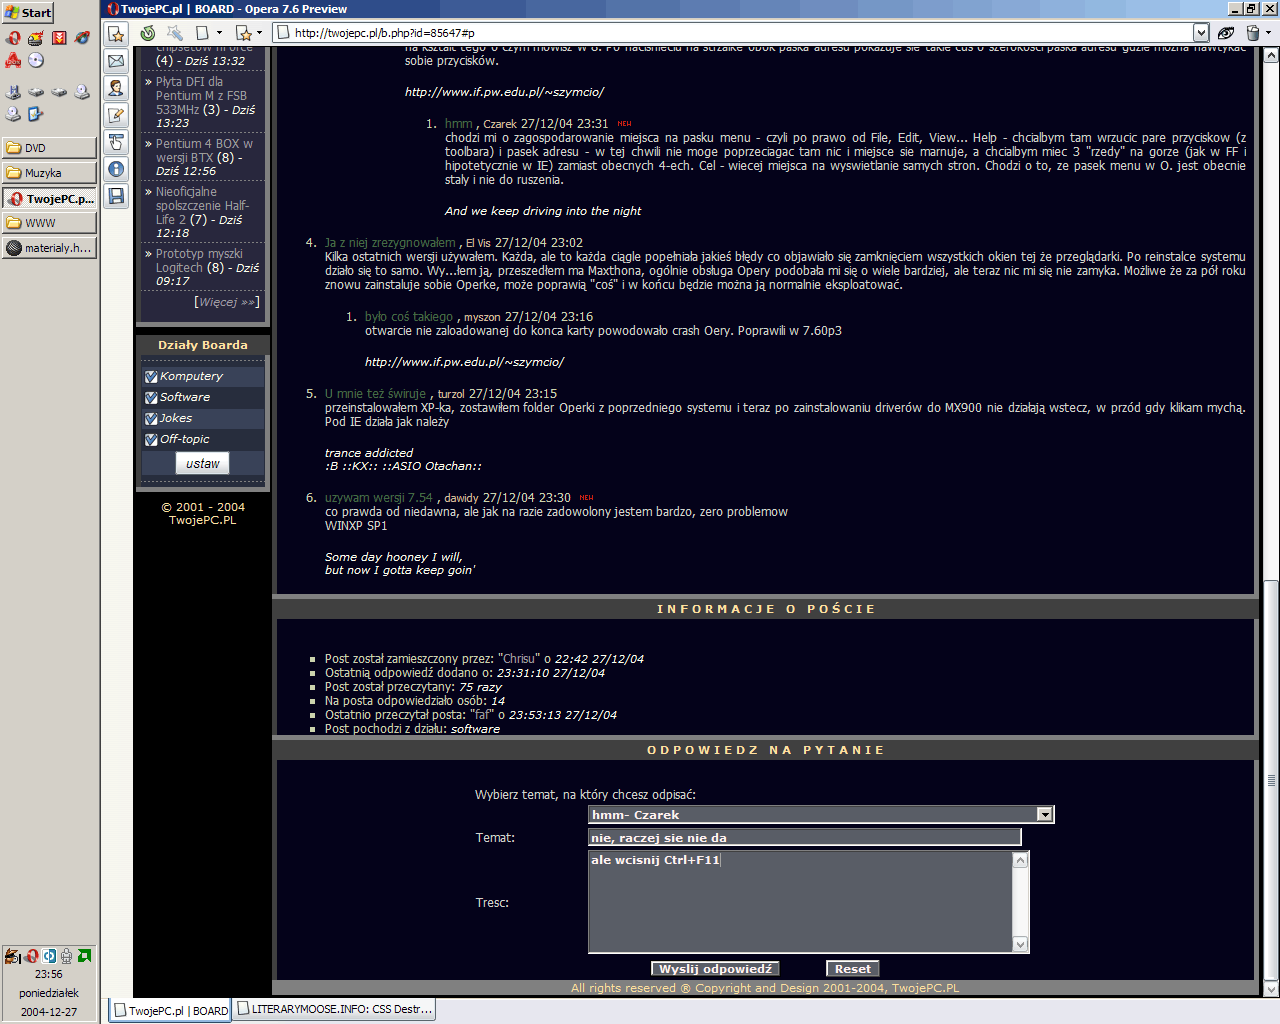Uncheck the Software section checkbox
This screenshot has height=1024, width=1280.
coord(151,398)
